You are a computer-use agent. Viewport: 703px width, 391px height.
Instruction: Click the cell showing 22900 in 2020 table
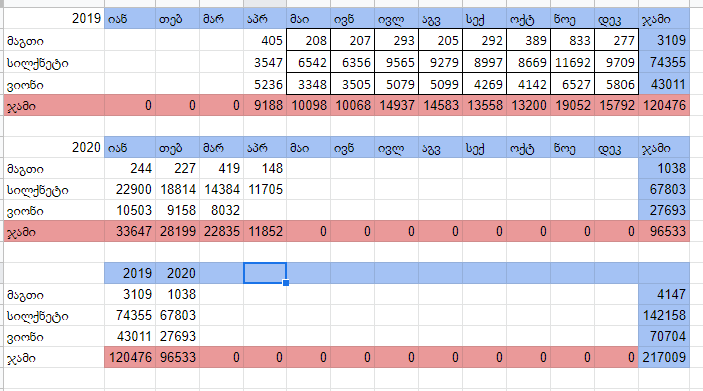pos(130,189)
